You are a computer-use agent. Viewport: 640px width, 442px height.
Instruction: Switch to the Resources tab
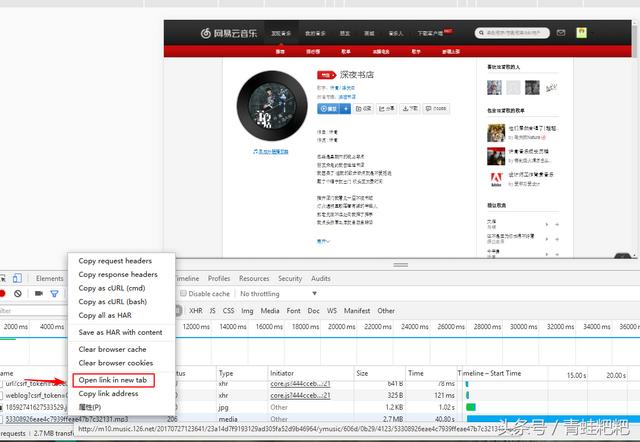tap(254, 278)
